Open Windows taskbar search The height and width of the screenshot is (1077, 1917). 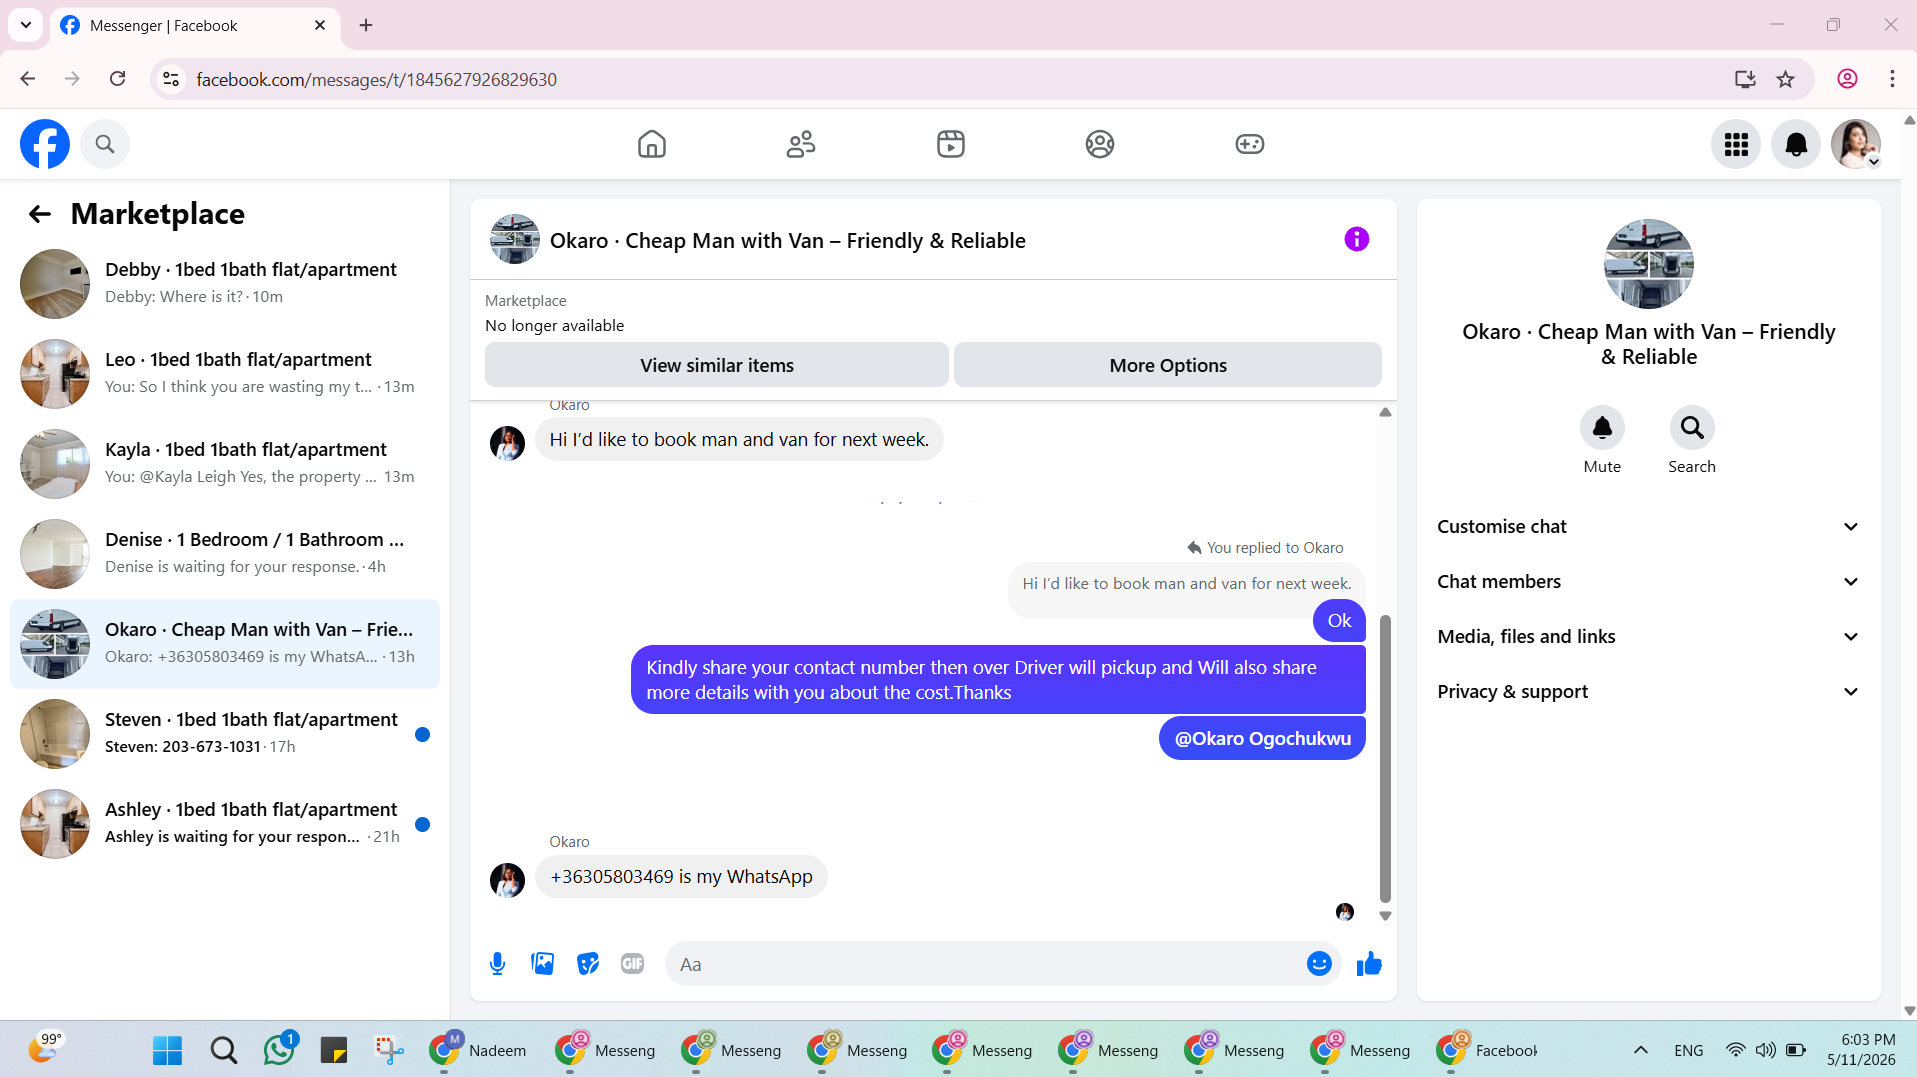point(224,1050)
